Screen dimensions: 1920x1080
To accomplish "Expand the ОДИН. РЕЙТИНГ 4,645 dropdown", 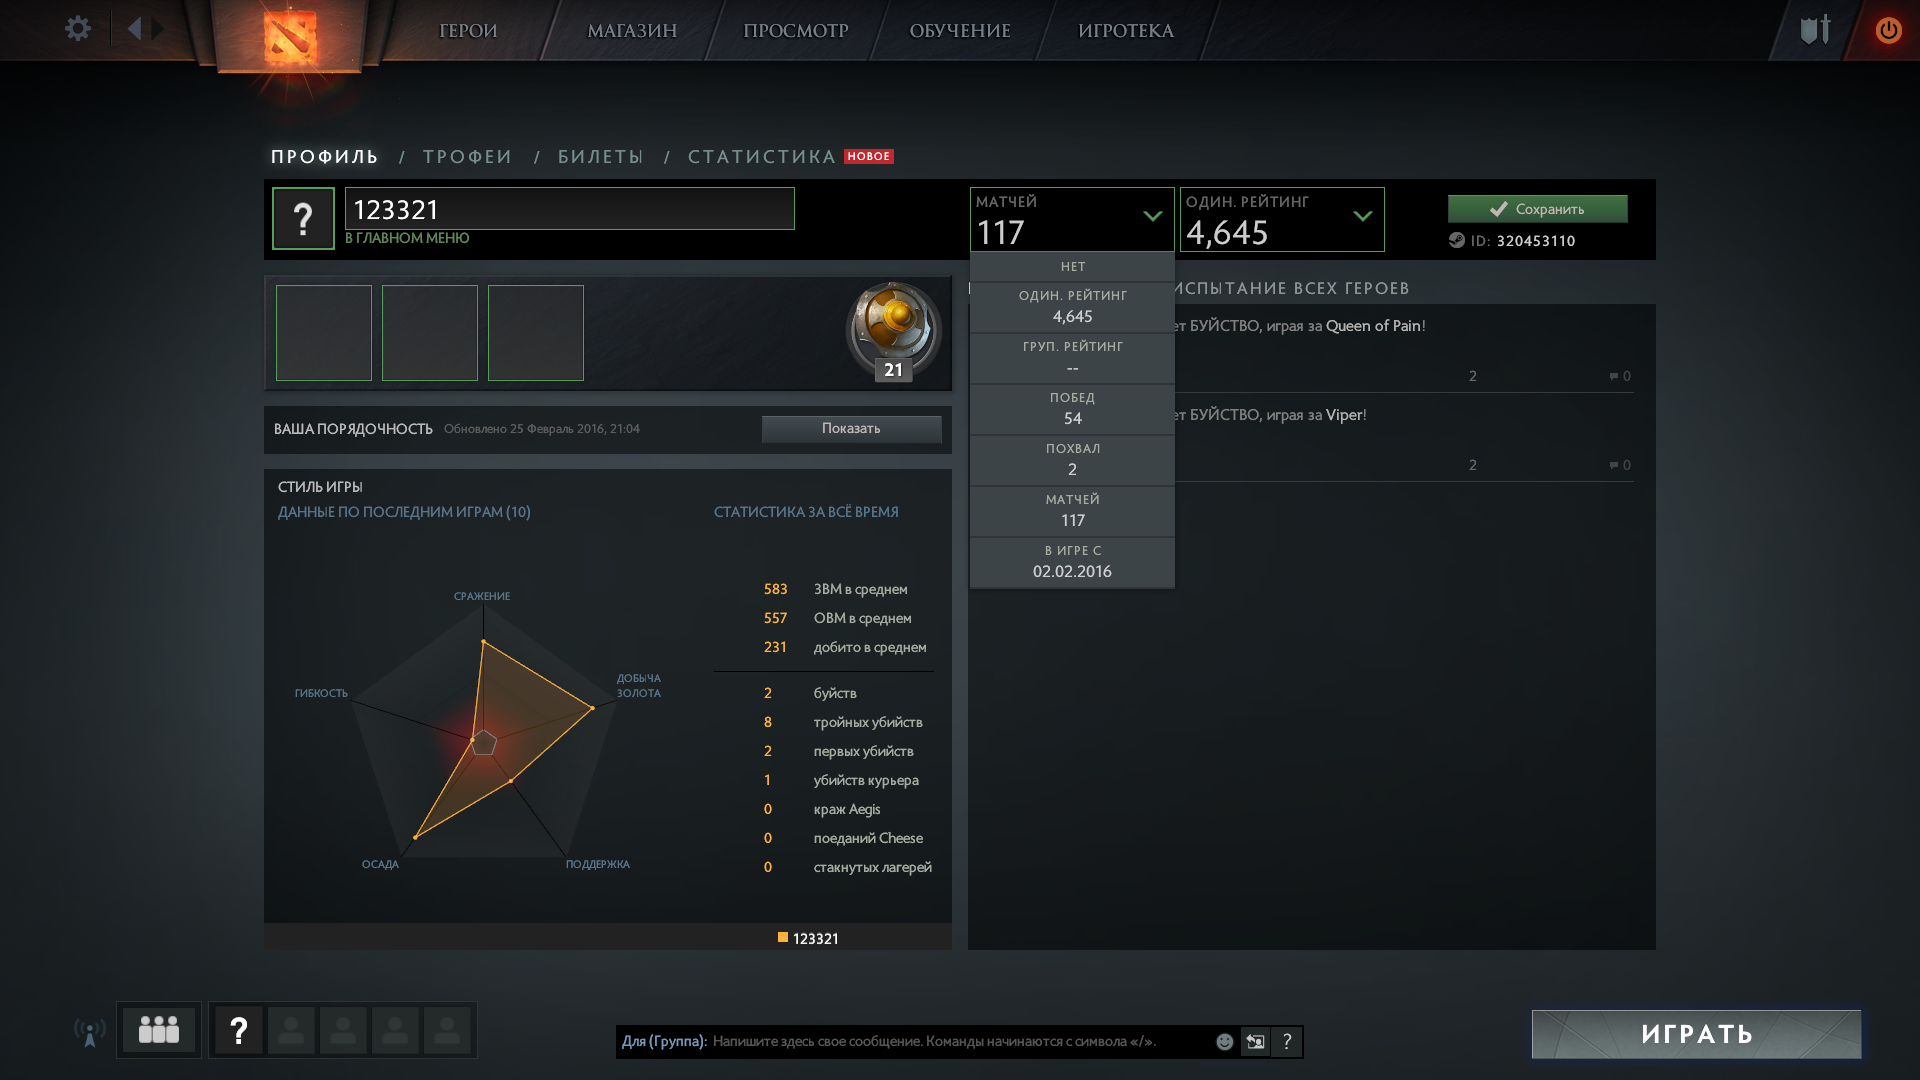I will (x=1282, y=219).
